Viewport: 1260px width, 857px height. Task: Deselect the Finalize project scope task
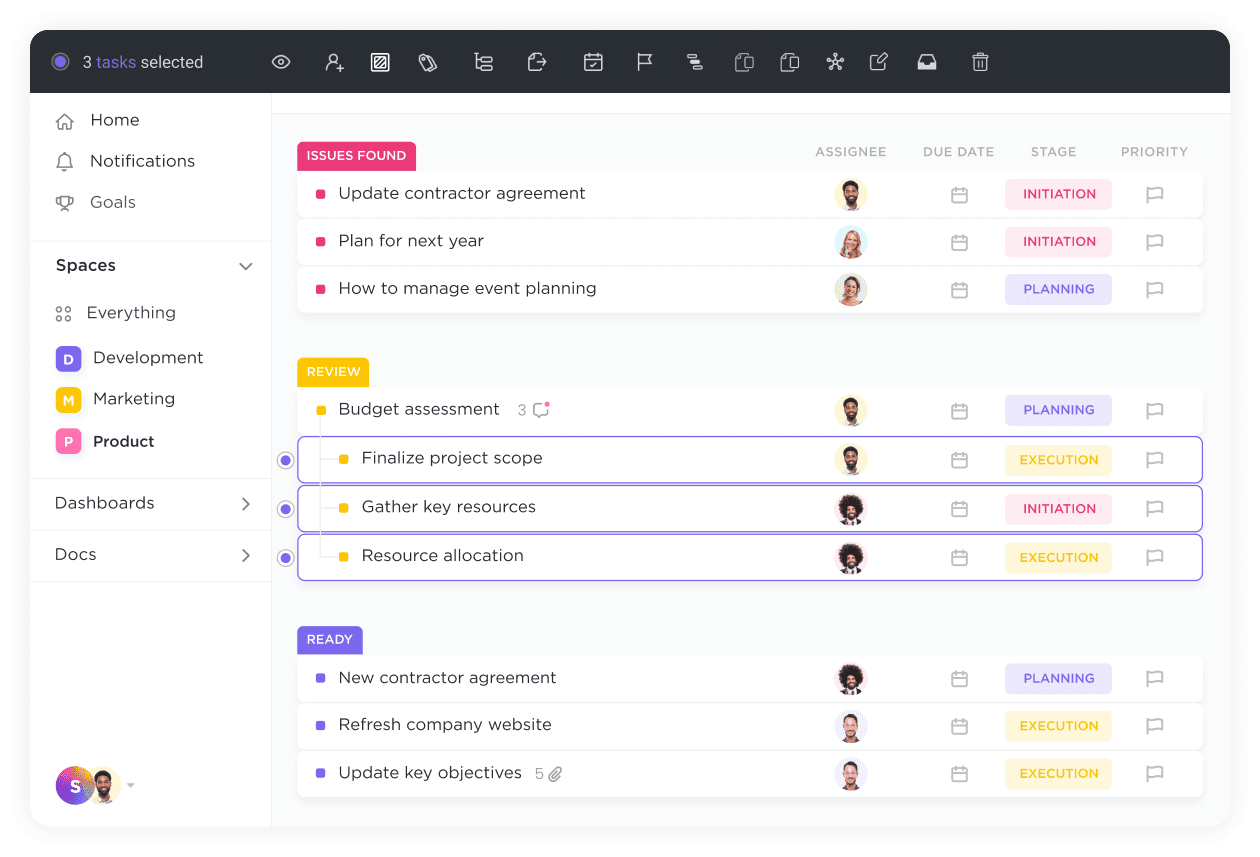(x=285, y=460)
